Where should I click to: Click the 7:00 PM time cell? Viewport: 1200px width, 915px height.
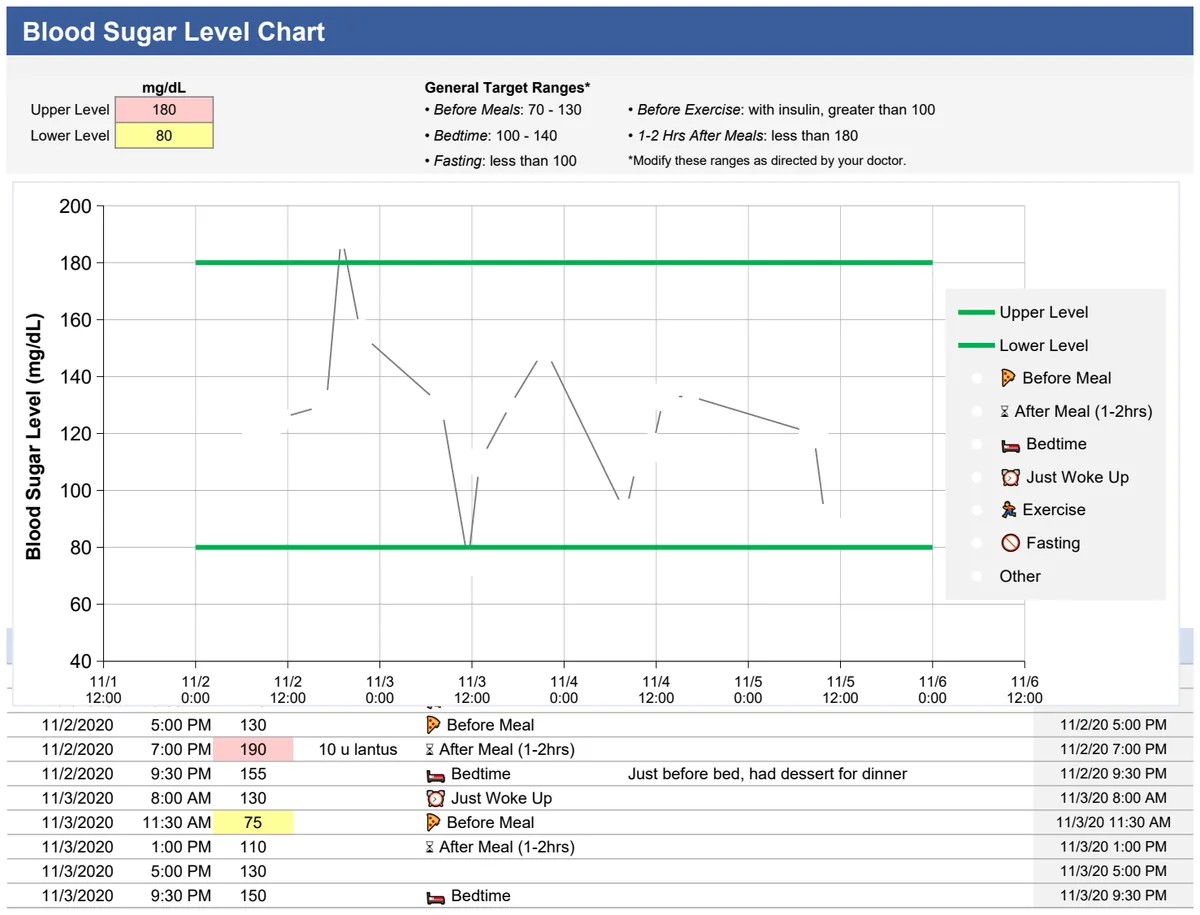pyautogui.click(x=180, y=749)
